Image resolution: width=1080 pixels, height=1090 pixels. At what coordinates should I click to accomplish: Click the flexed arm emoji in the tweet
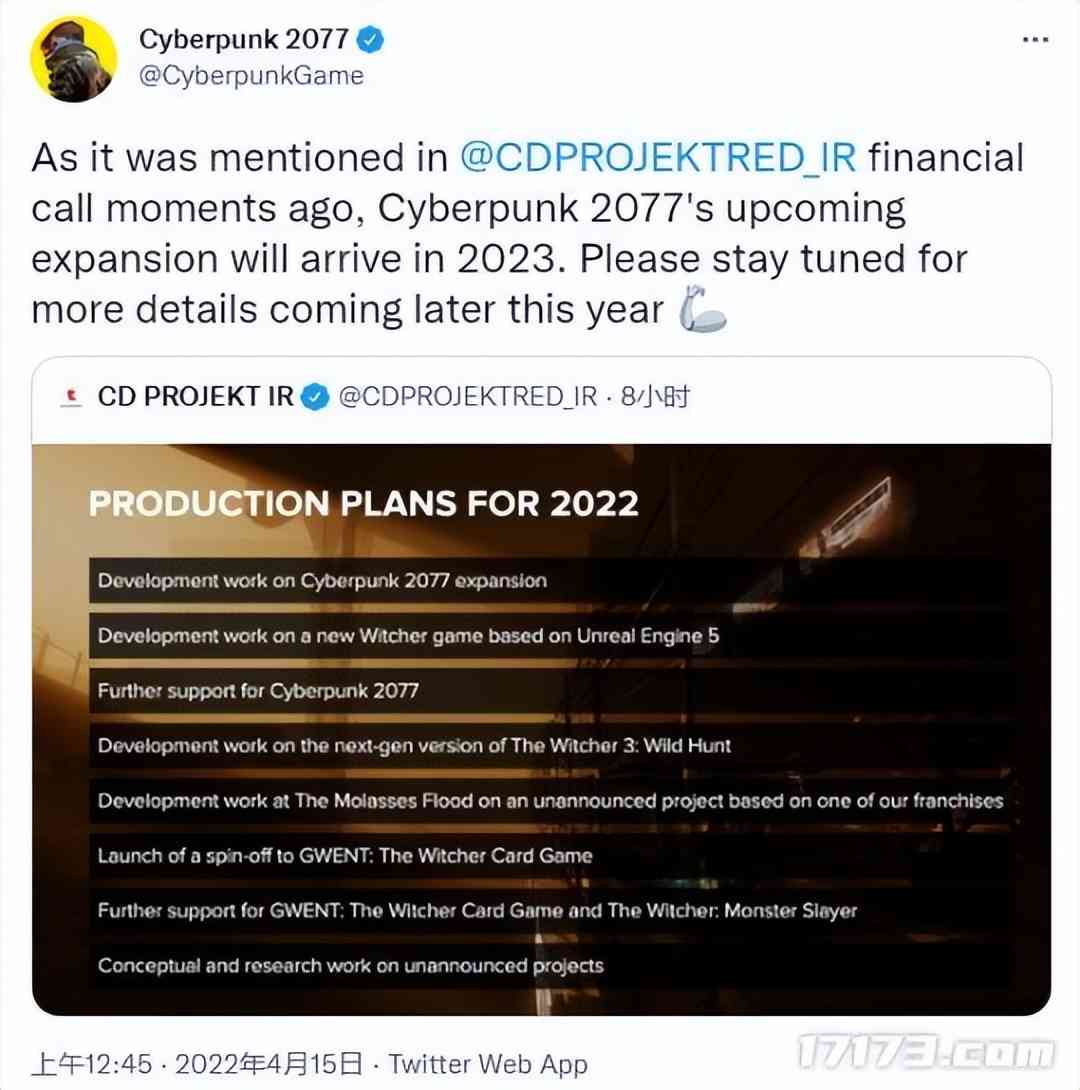tap(703, 314)
